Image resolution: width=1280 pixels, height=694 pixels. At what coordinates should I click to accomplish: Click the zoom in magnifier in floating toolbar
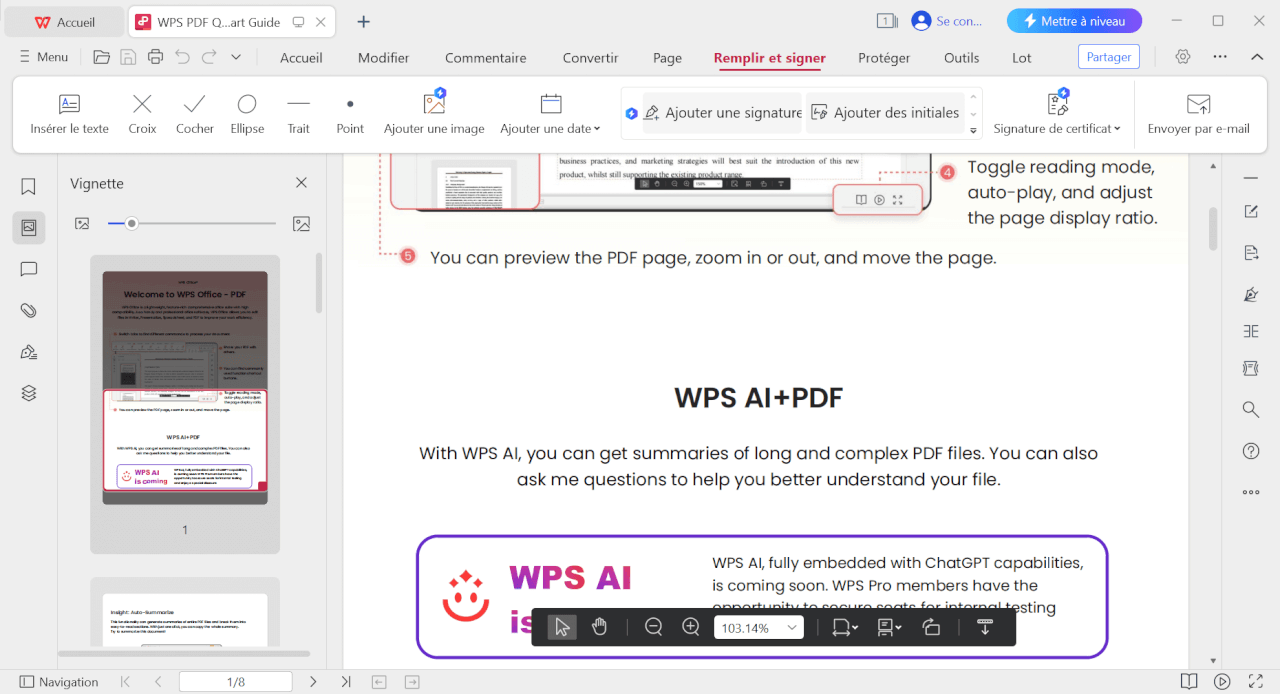[x=691, y=627]
